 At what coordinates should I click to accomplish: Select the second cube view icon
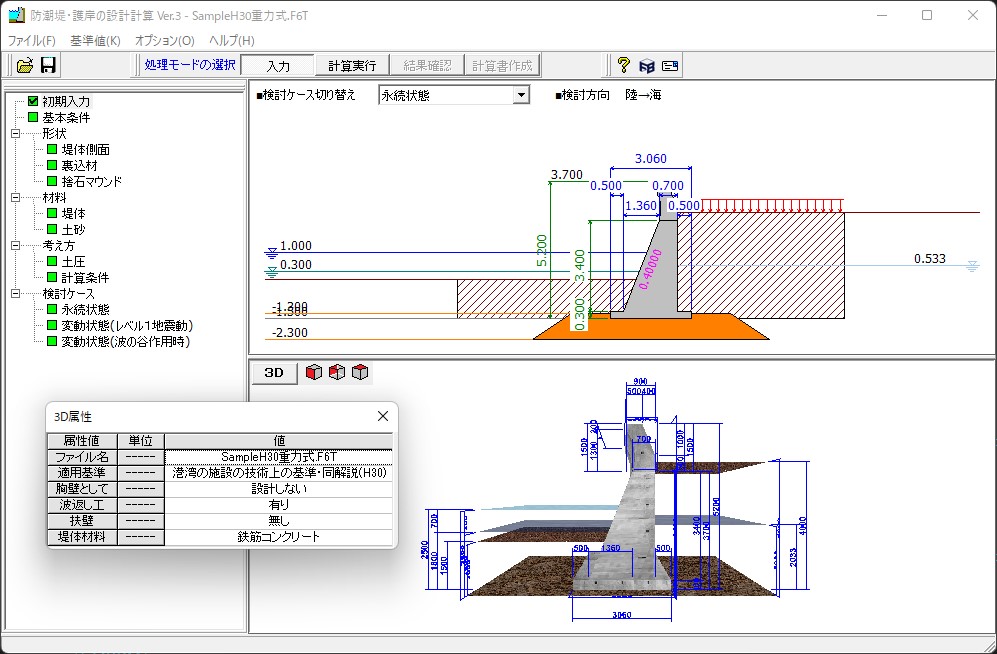pos(337,372)
